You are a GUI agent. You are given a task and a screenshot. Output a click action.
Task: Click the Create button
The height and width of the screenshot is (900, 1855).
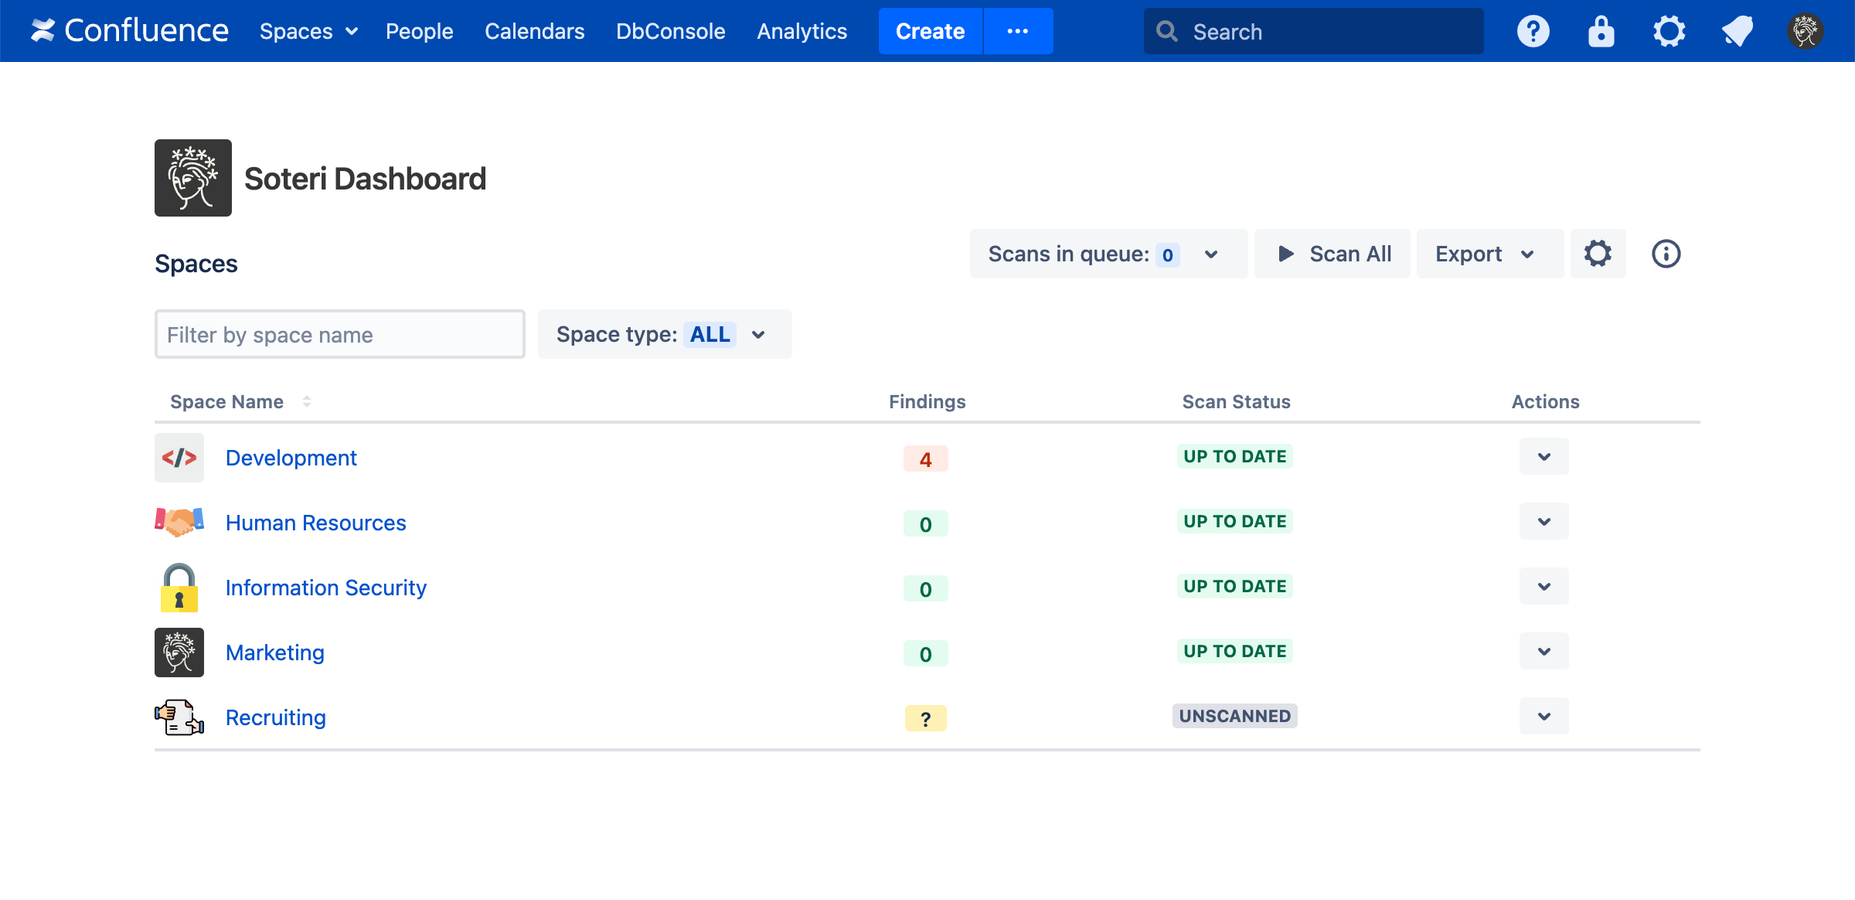[930, 31]
